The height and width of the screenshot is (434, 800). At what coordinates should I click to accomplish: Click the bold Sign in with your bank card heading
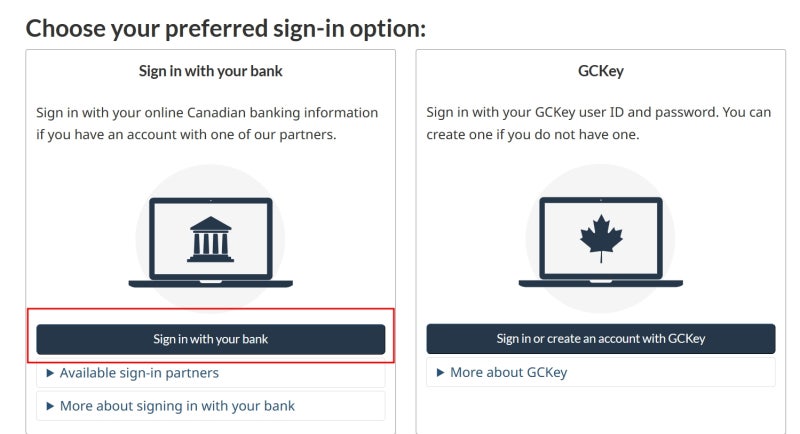210,71
